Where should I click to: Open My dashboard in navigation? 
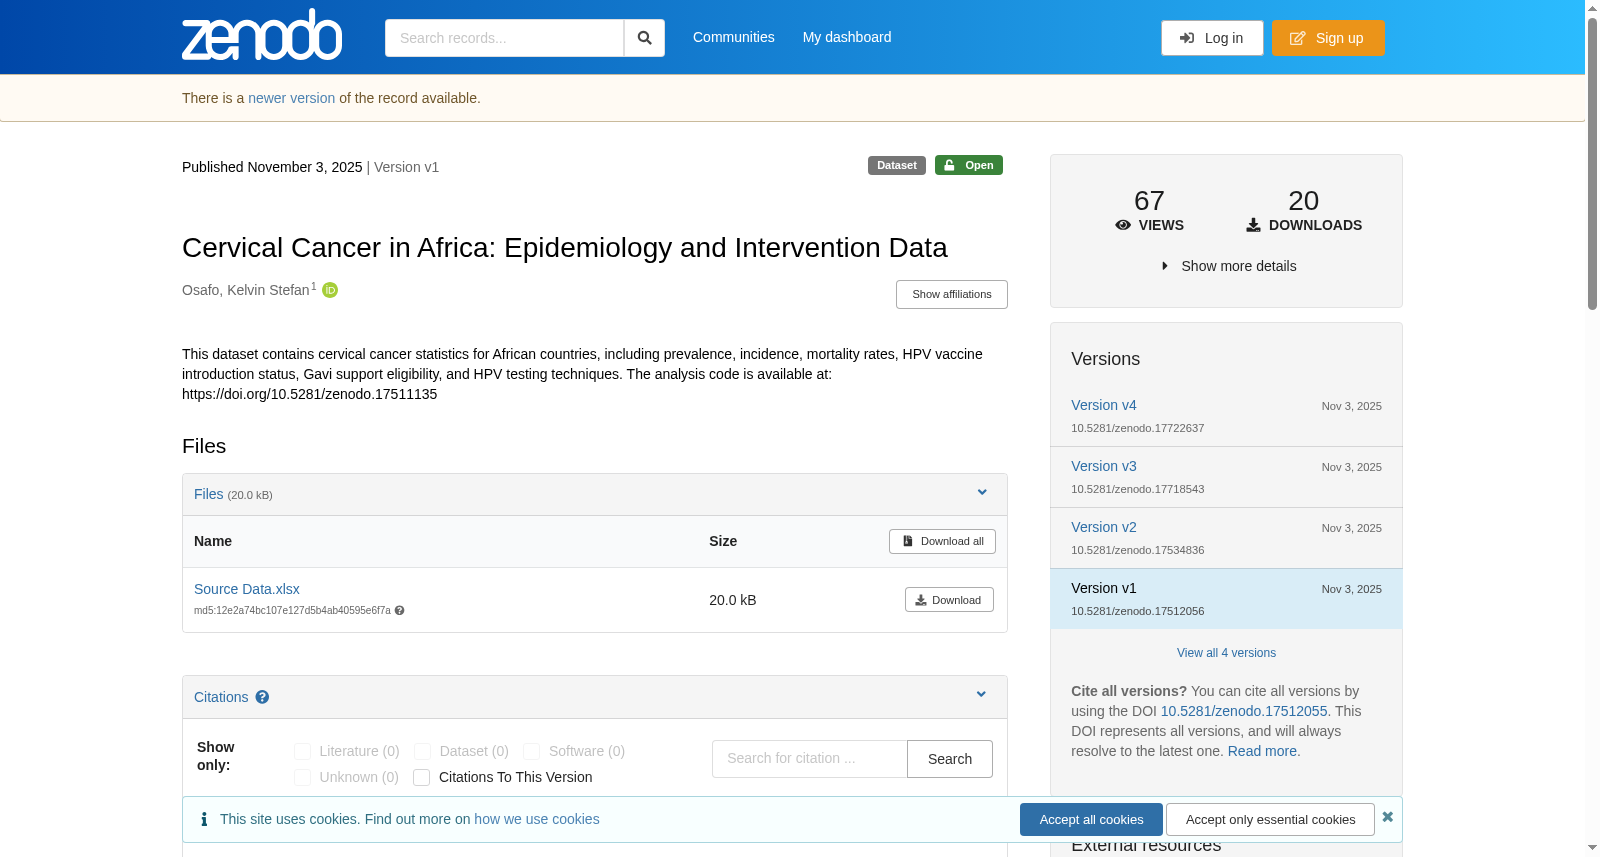coord(847,37)
